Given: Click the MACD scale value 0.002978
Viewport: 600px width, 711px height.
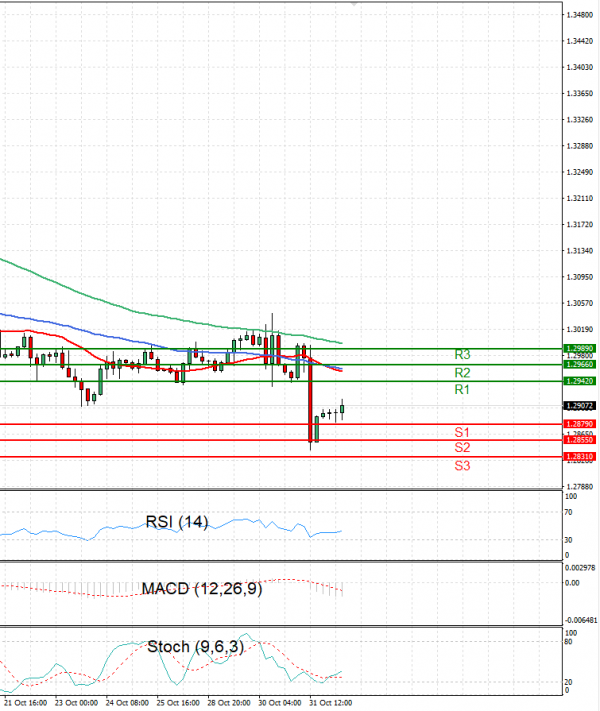Looking at the screenshot, I should click(580, 568).
